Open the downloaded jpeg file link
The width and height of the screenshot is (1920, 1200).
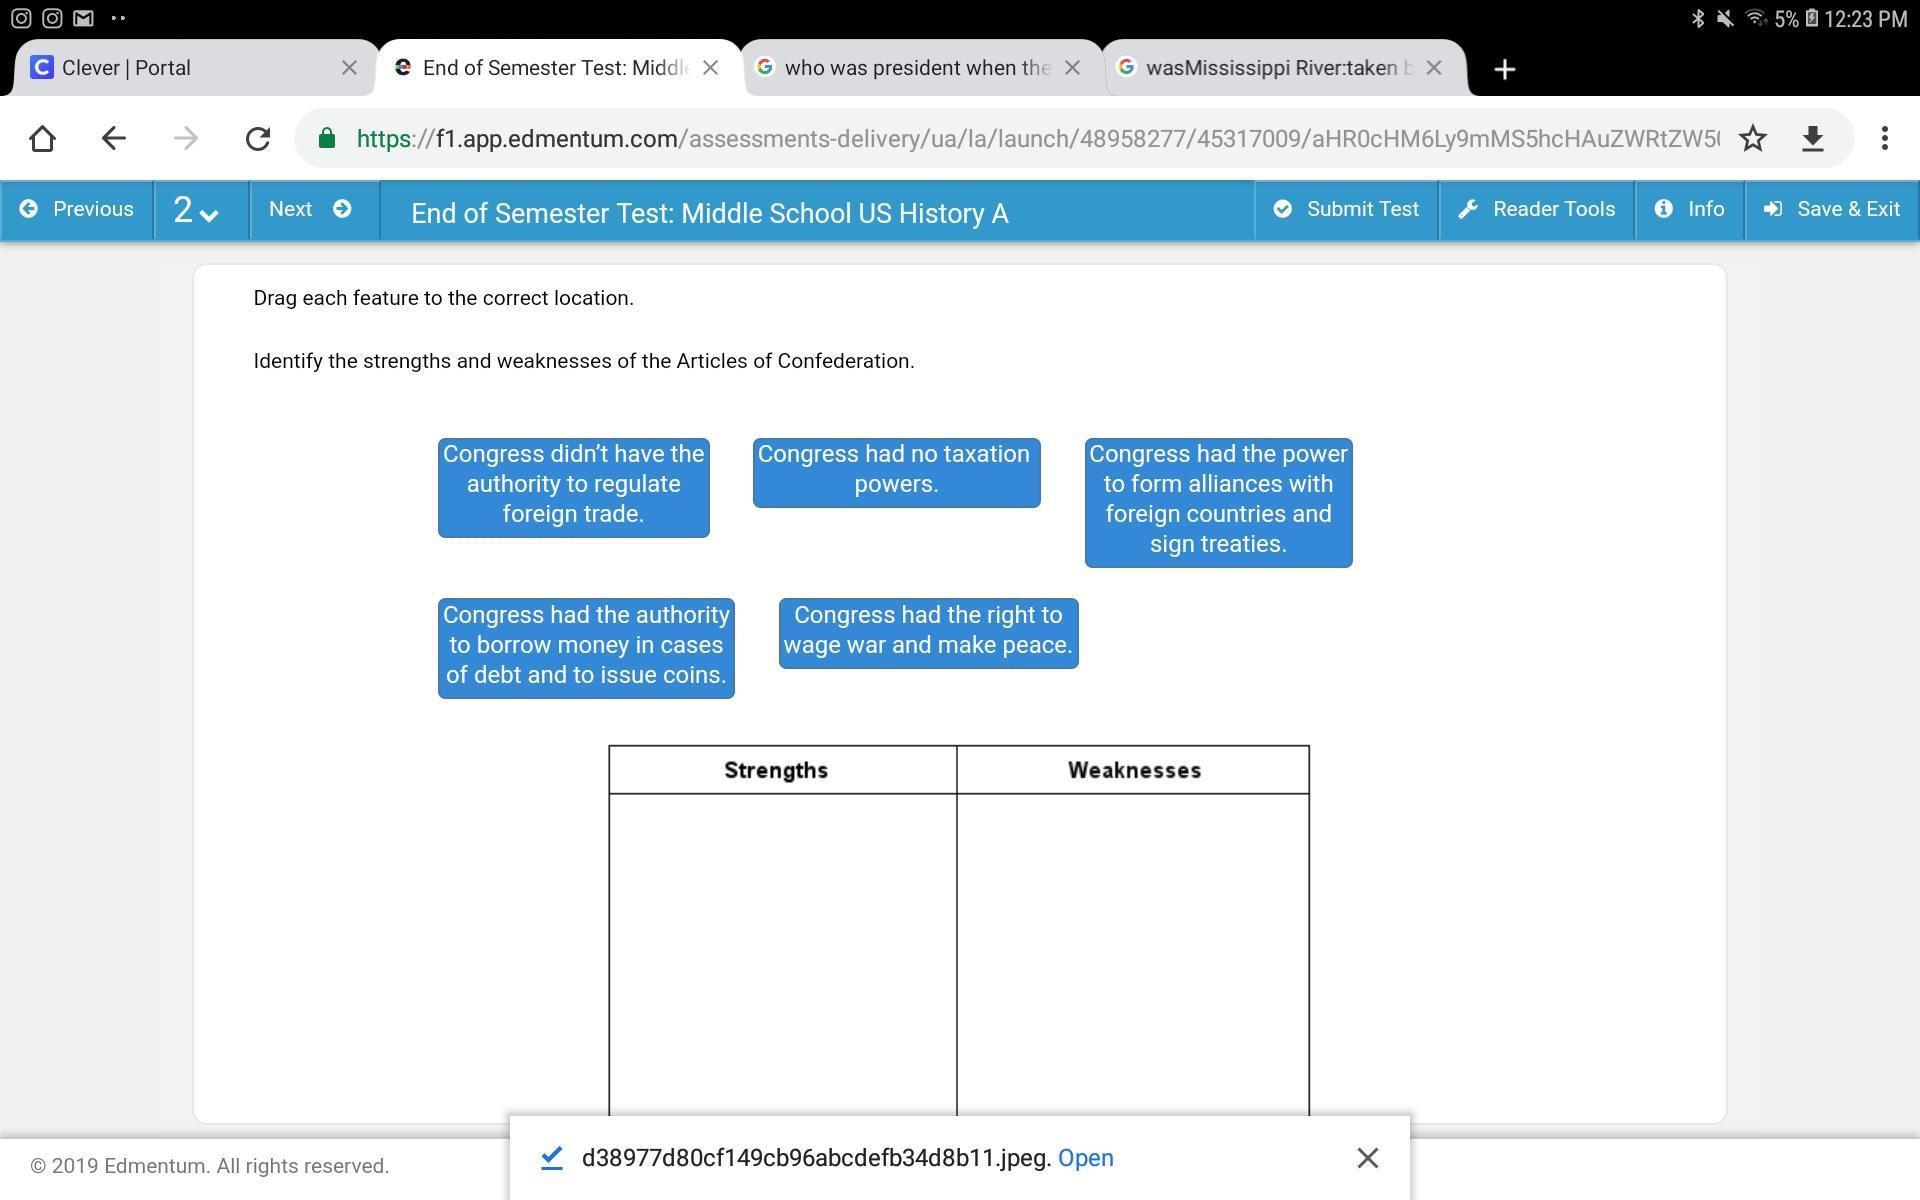[1085, 1158]
